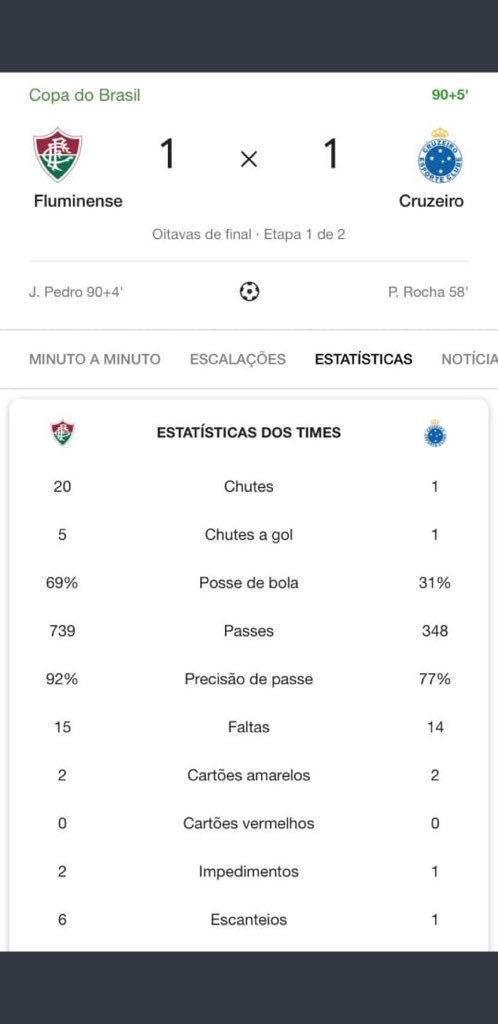Image resolution: width=498 pixels, height=1024 pixels.
Task: Open the Notícias tab
Action: pos(469,359)
